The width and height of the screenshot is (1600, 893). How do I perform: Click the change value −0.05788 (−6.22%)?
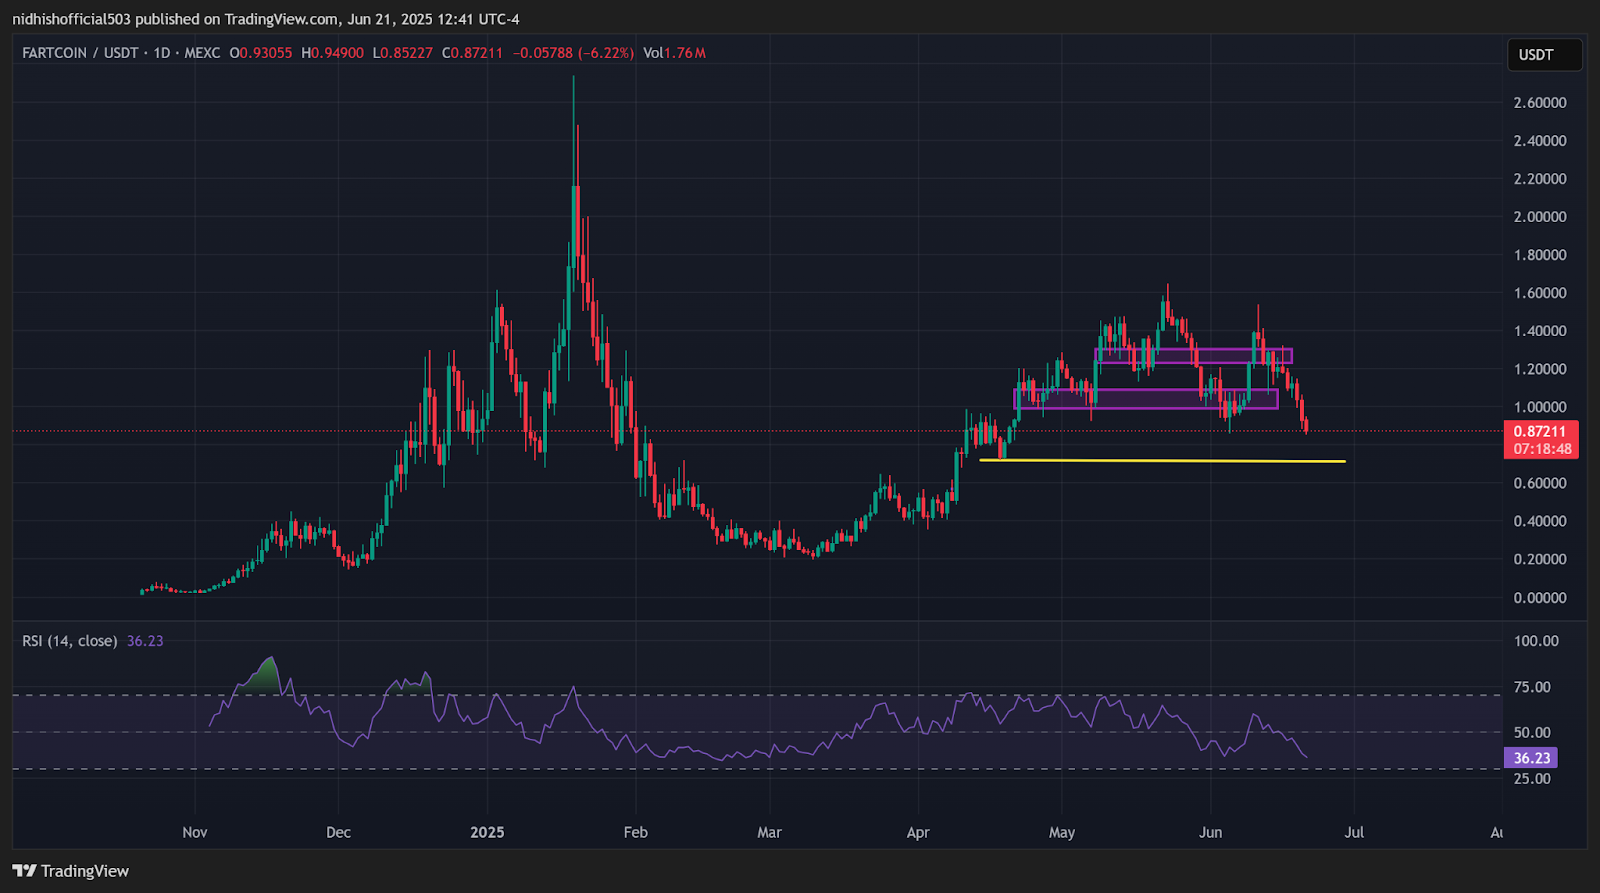tap(573, 53)
